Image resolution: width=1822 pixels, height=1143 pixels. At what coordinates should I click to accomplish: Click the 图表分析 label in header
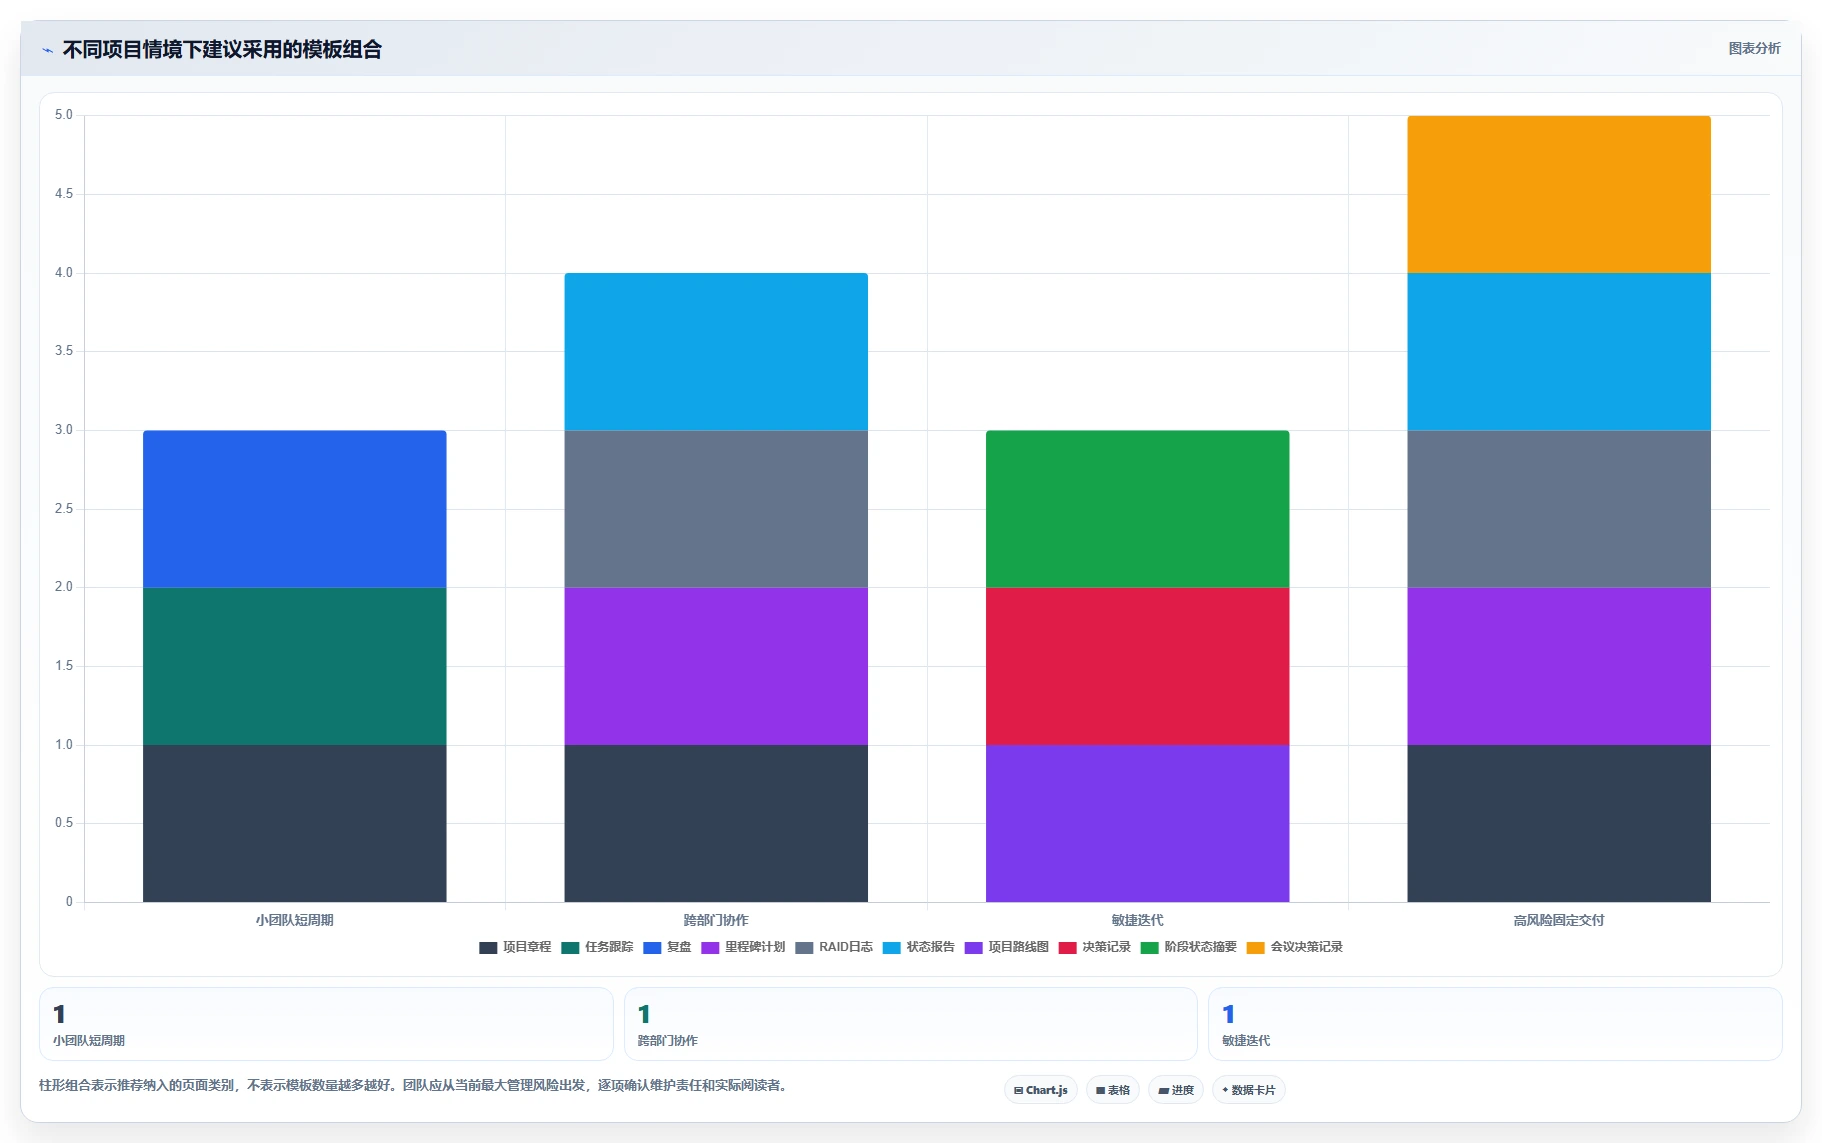pyautogui.click(x=1754, y=48)
